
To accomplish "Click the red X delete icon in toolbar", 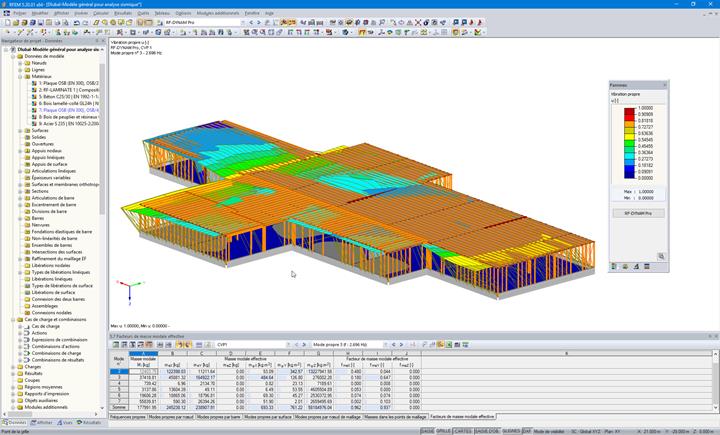I will pyautogui.click(x=418, y=23).
